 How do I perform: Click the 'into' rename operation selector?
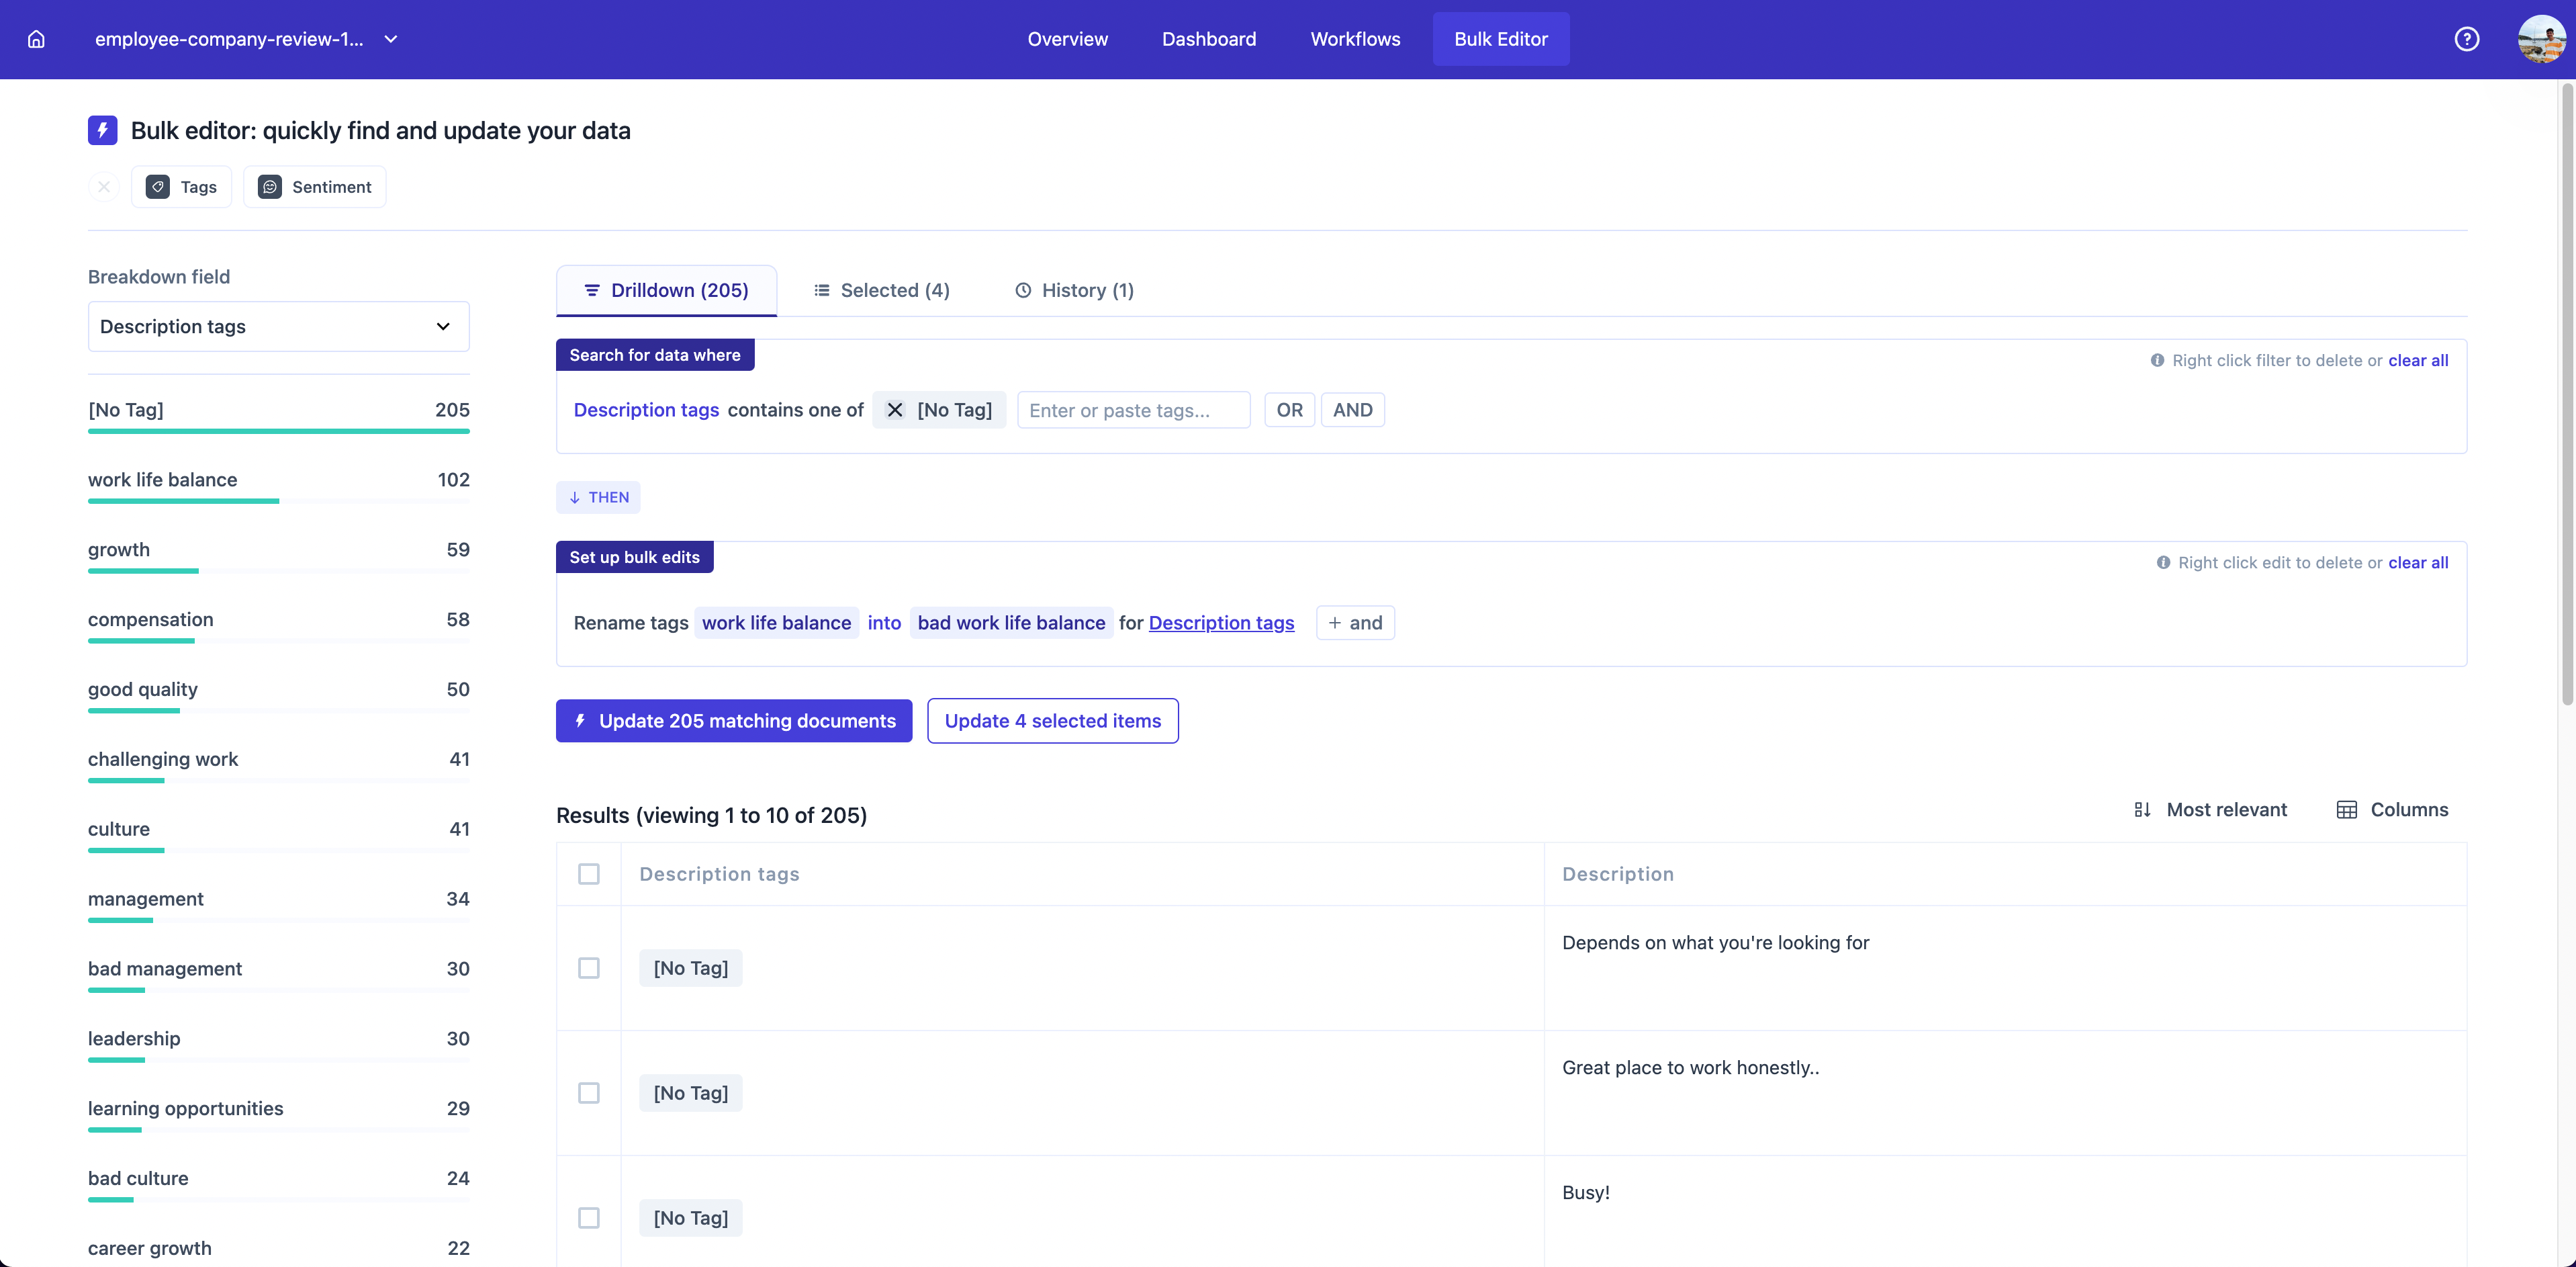(884, 623)
